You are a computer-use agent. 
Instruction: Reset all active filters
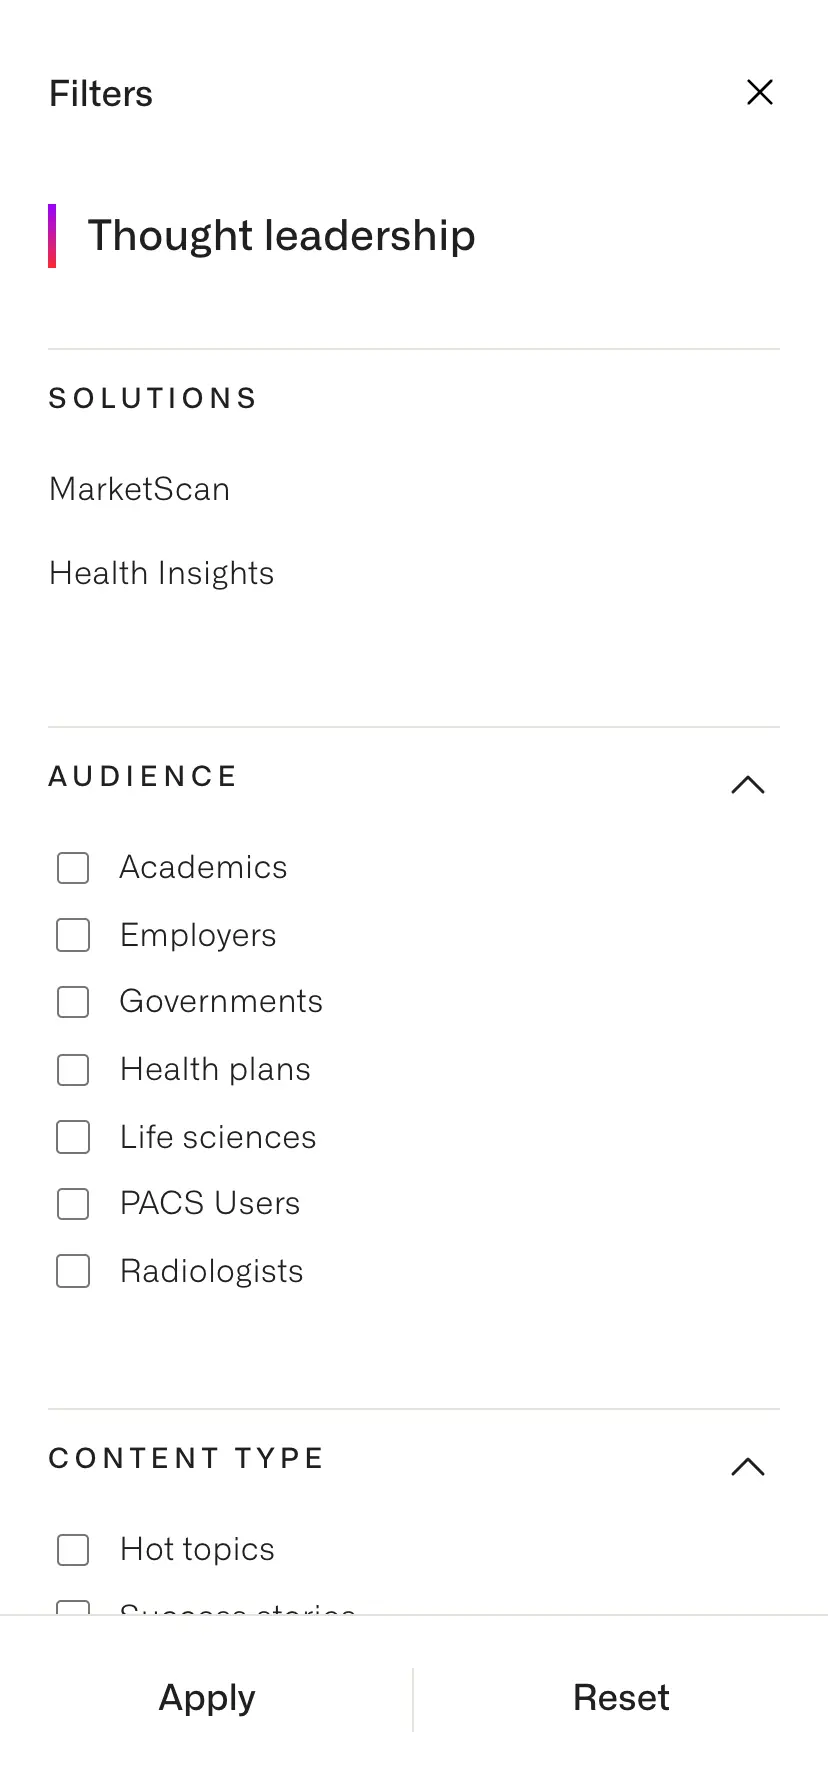point(621,1697)
